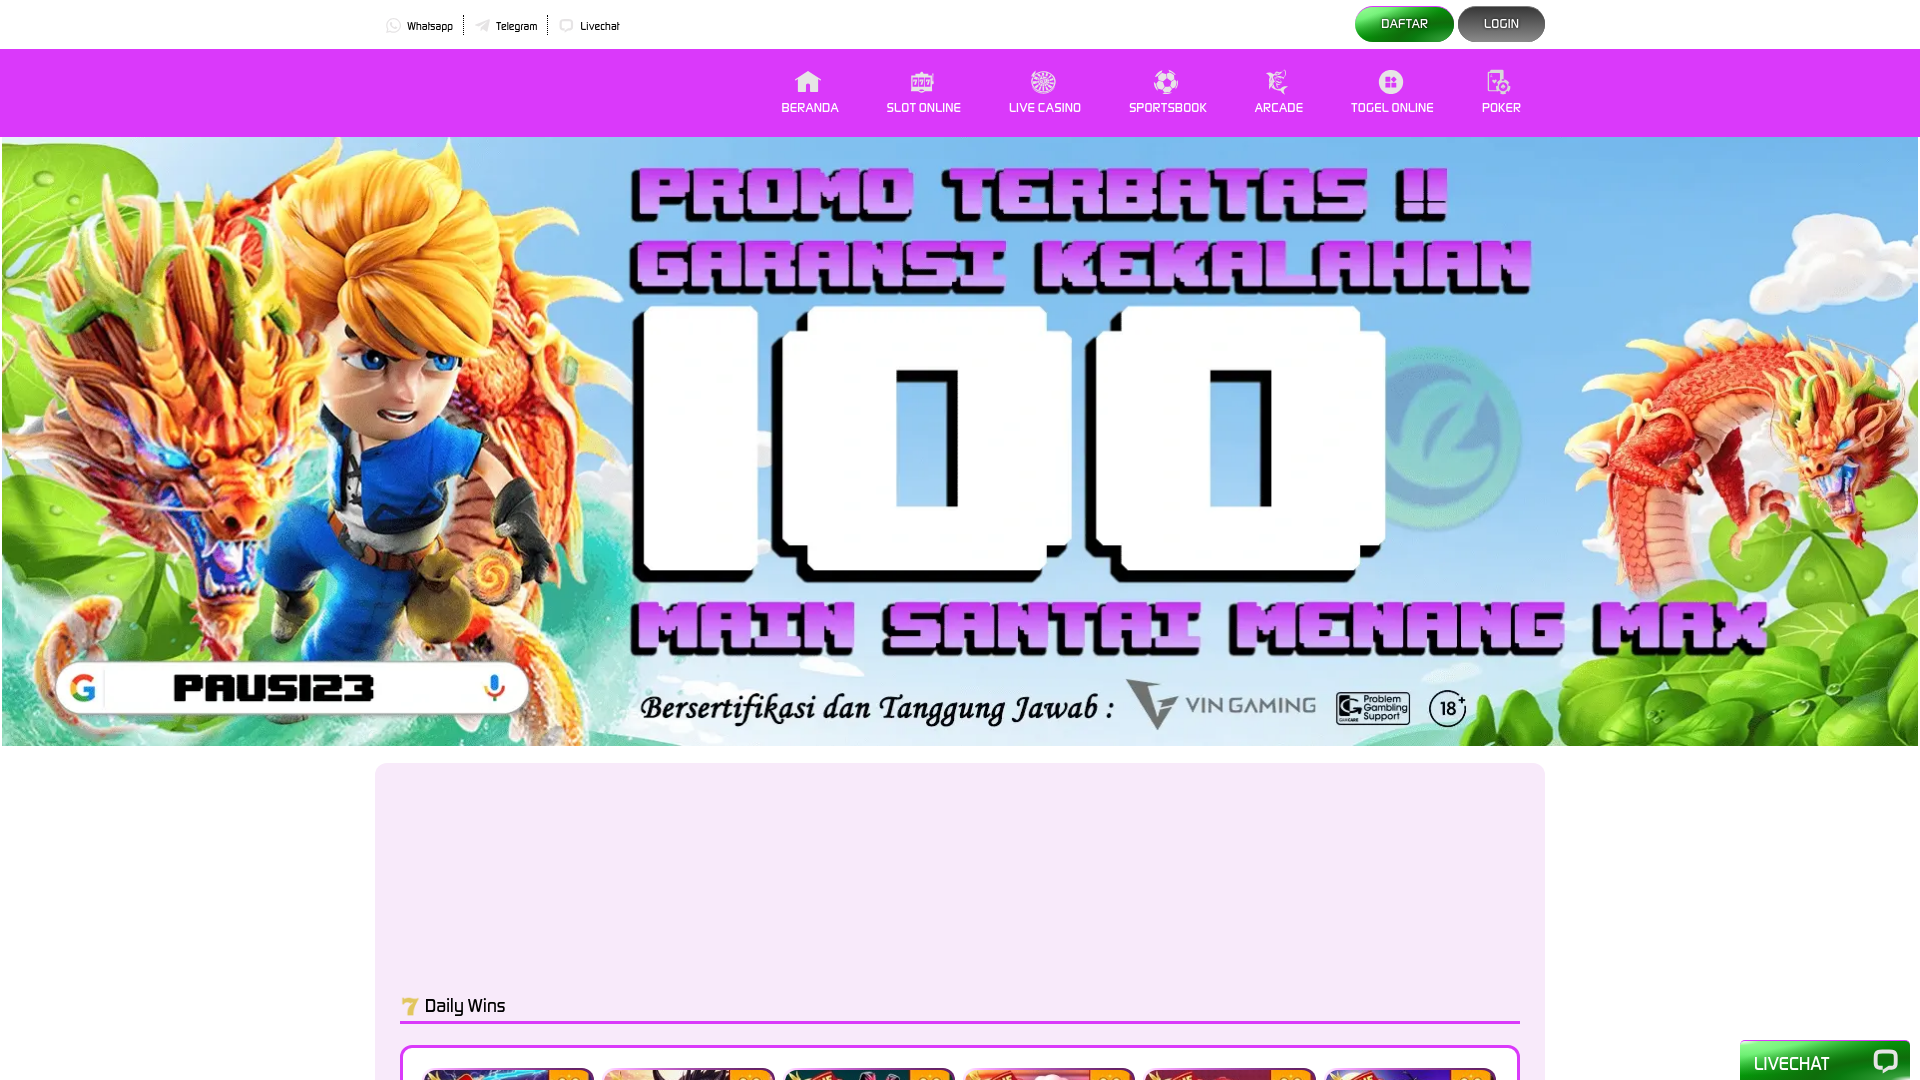The image size is (1920, 1080).
Task: Click the Daily Wins heading
Action: (x=464, y=1006)
